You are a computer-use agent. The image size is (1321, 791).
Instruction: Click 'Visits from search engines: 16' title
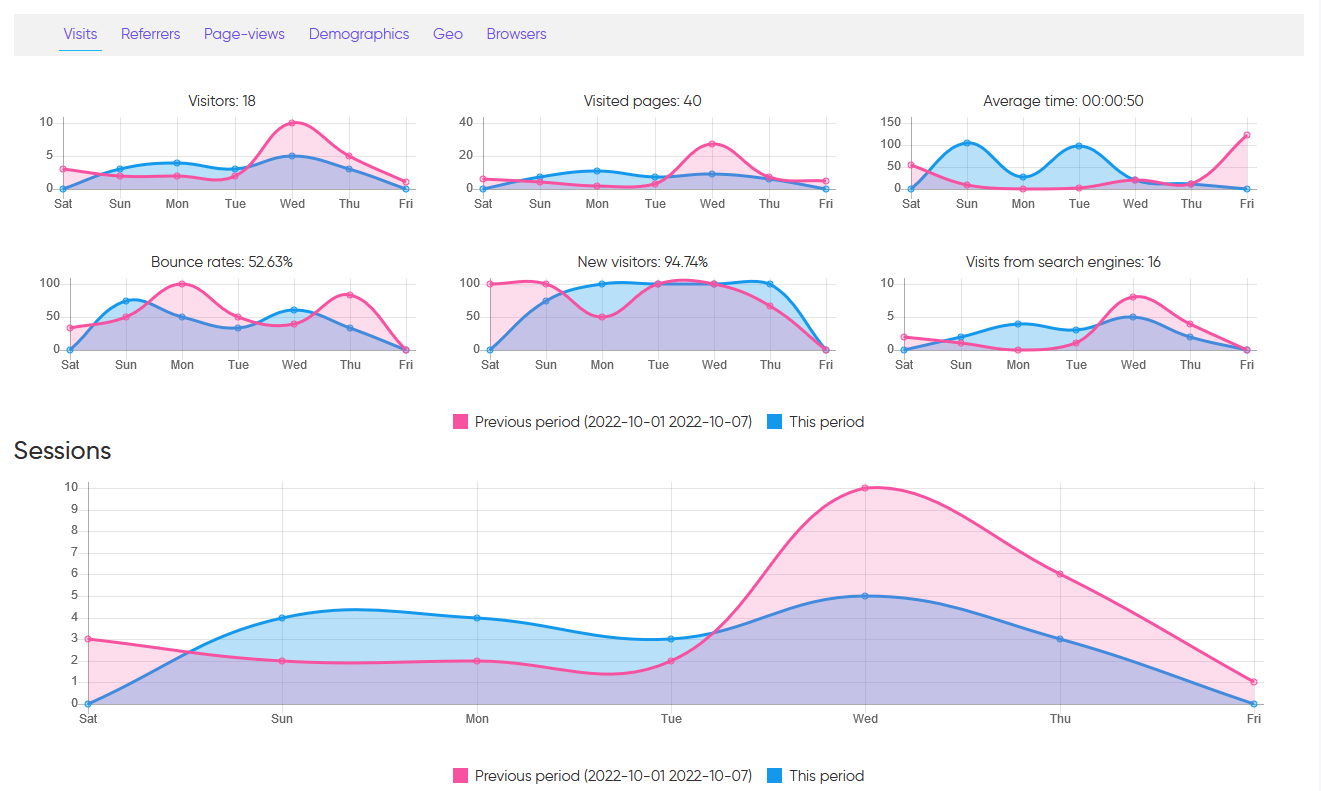1063,262
